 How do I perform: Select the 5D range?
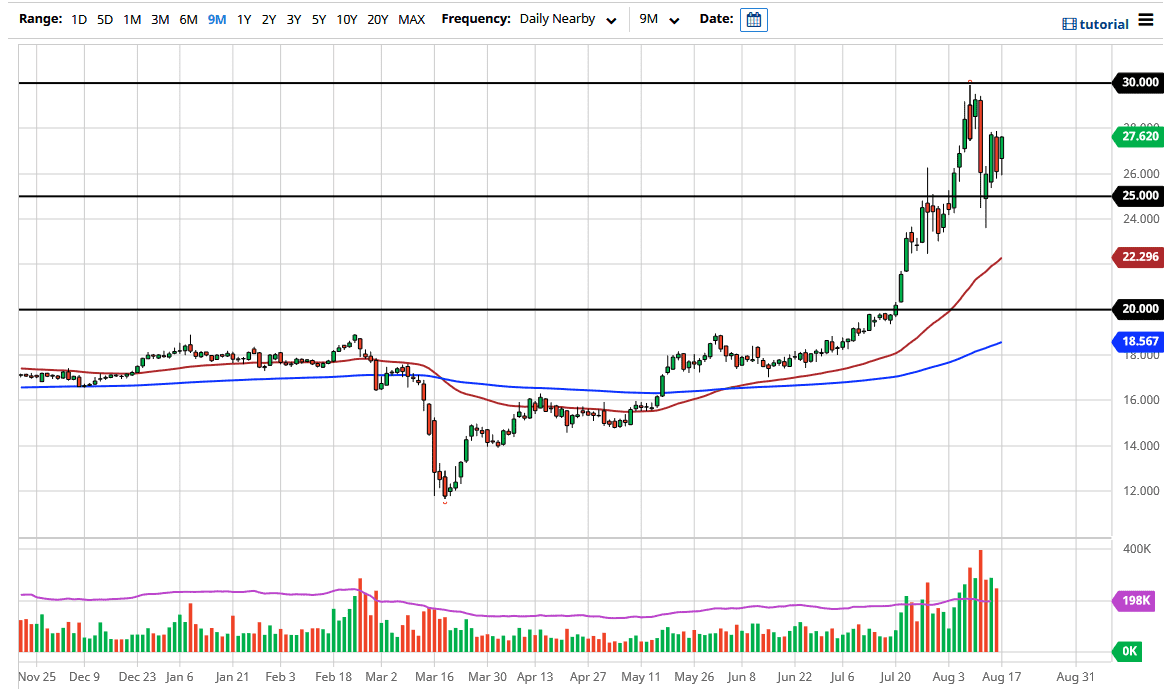point(105,19)
